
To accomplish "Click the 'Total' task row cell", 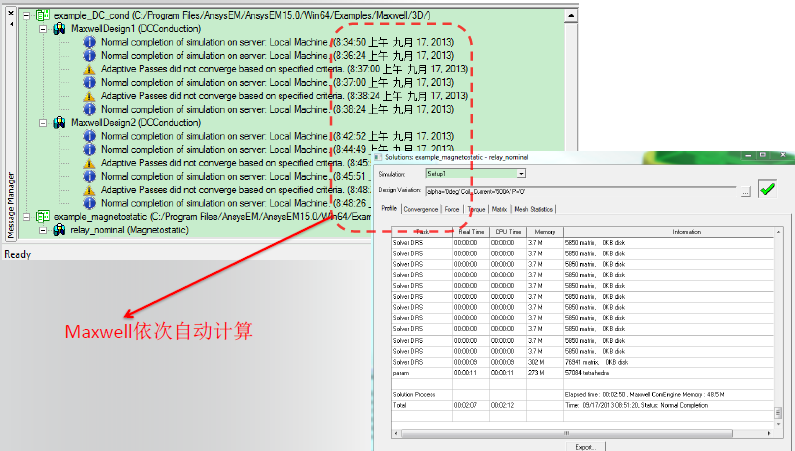I will point(422,405).
